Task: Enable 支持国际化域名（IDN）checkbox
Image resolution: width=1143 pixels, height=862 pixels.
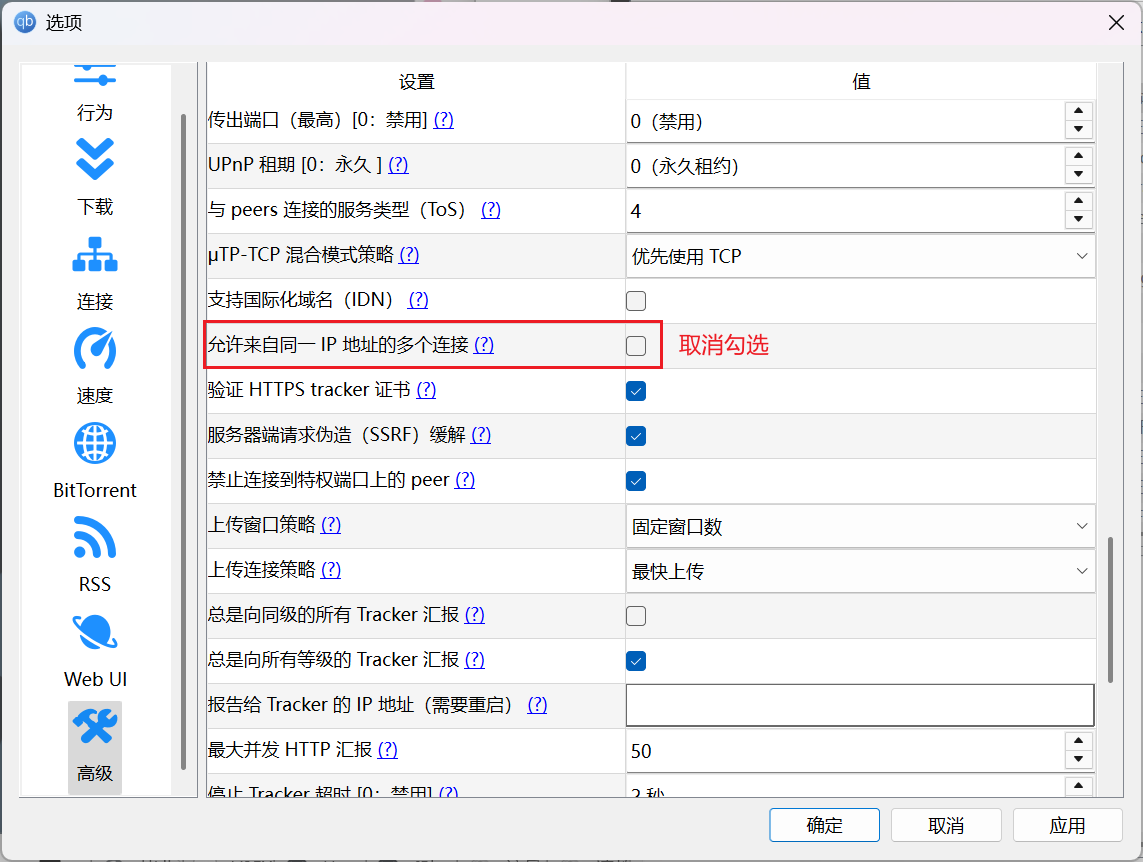Action: [x=636, y=301]
